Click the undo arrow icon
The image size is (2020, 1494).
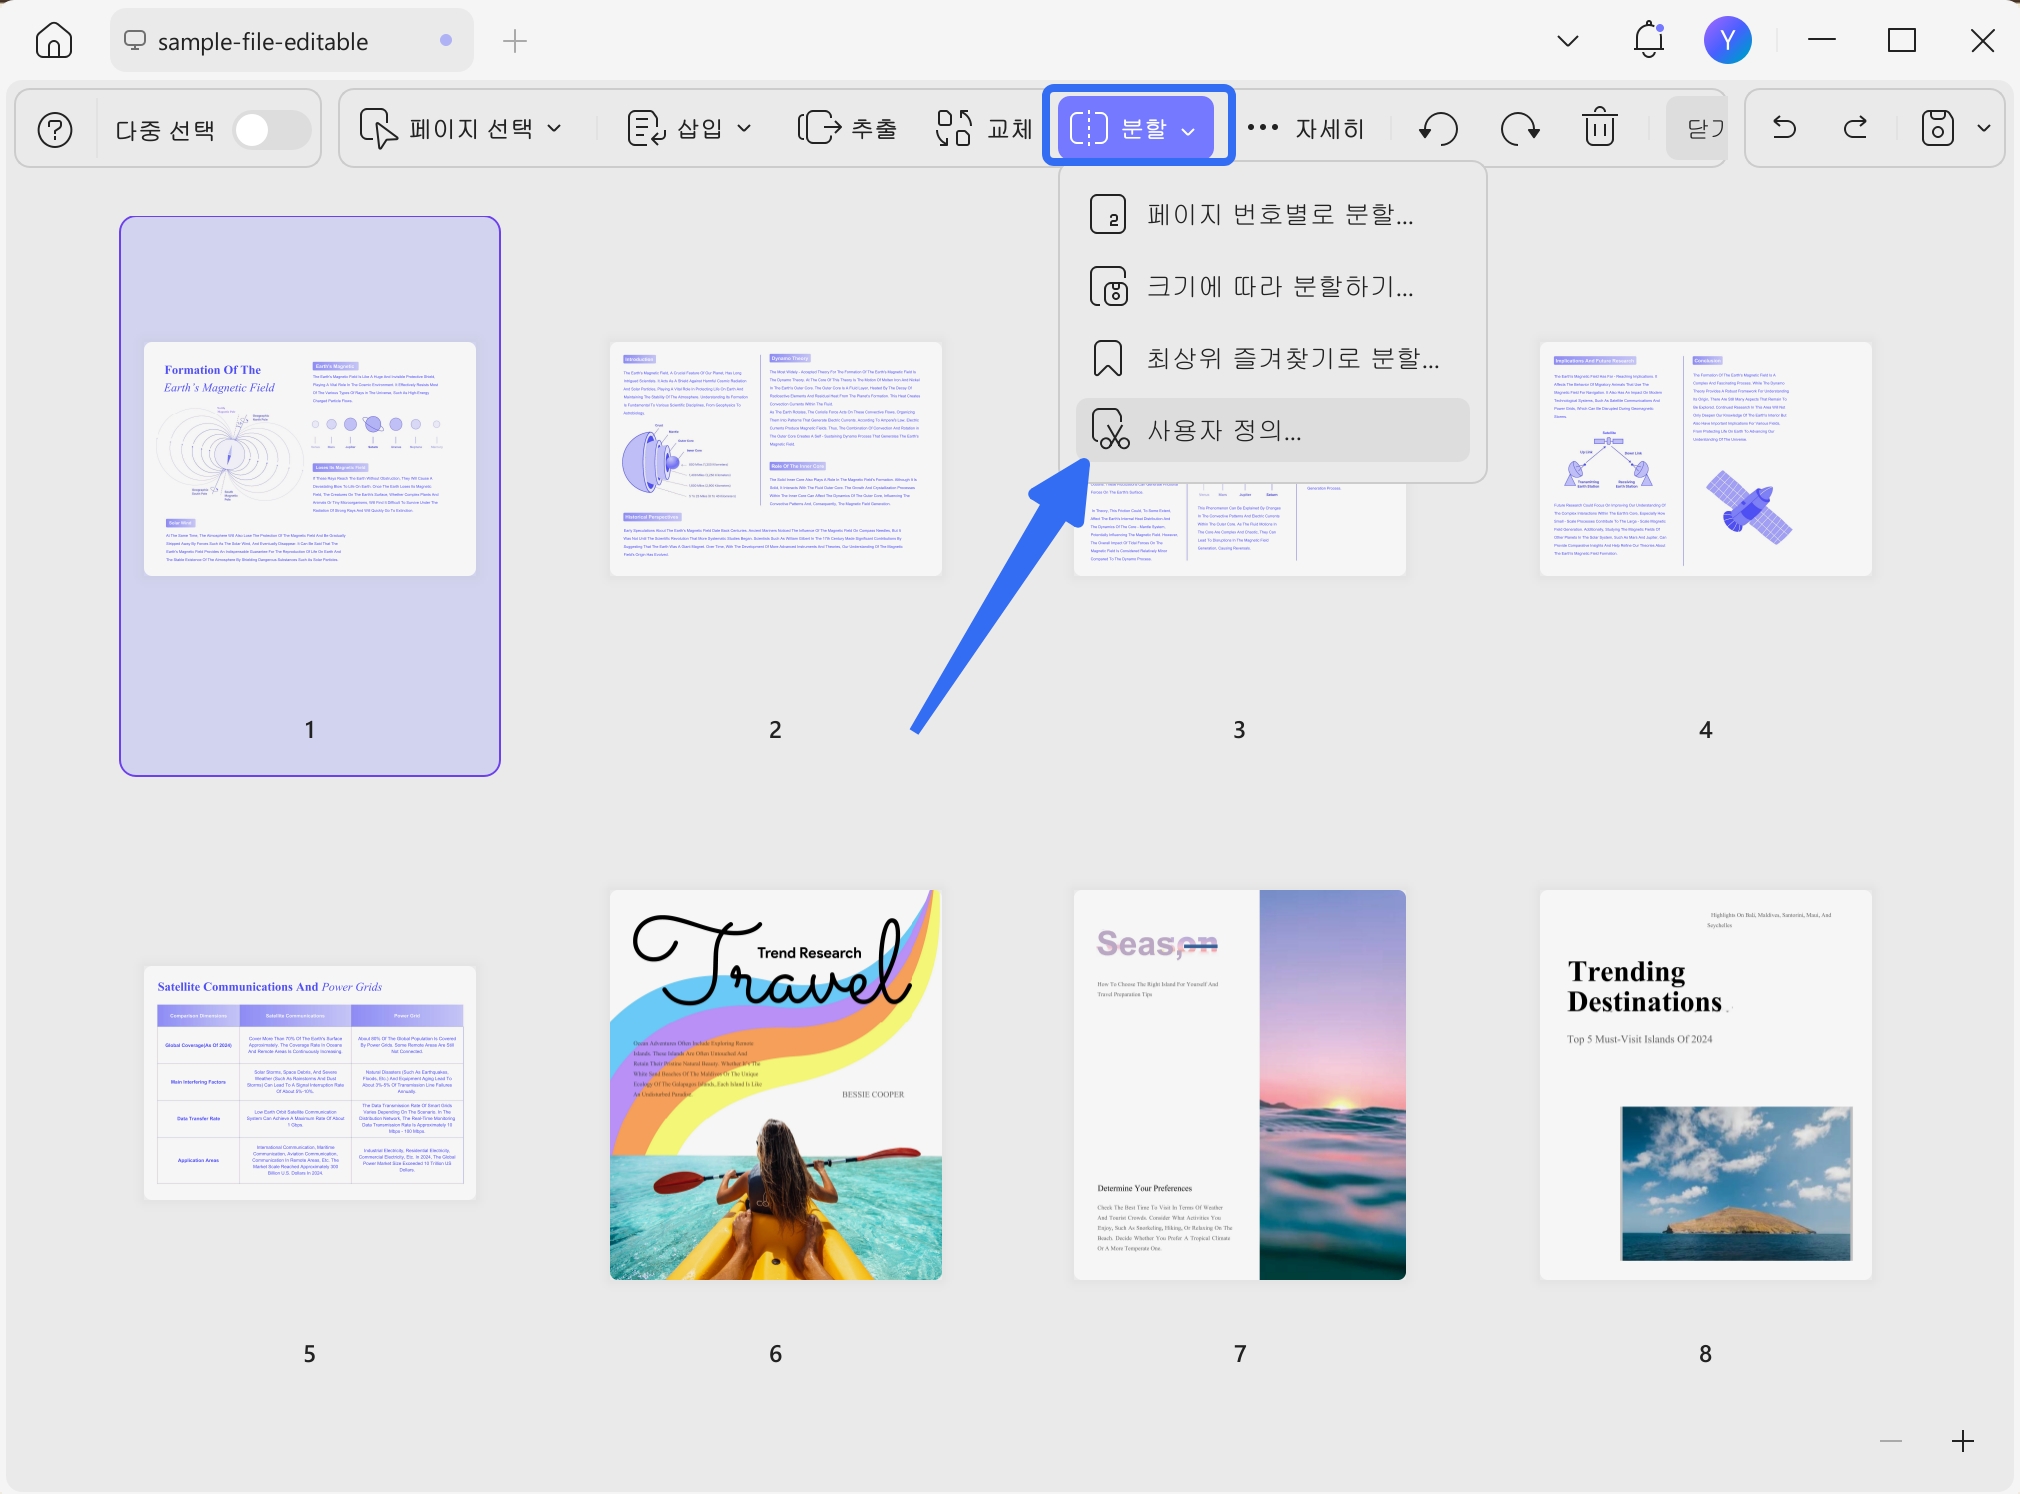coord(1784,128)
